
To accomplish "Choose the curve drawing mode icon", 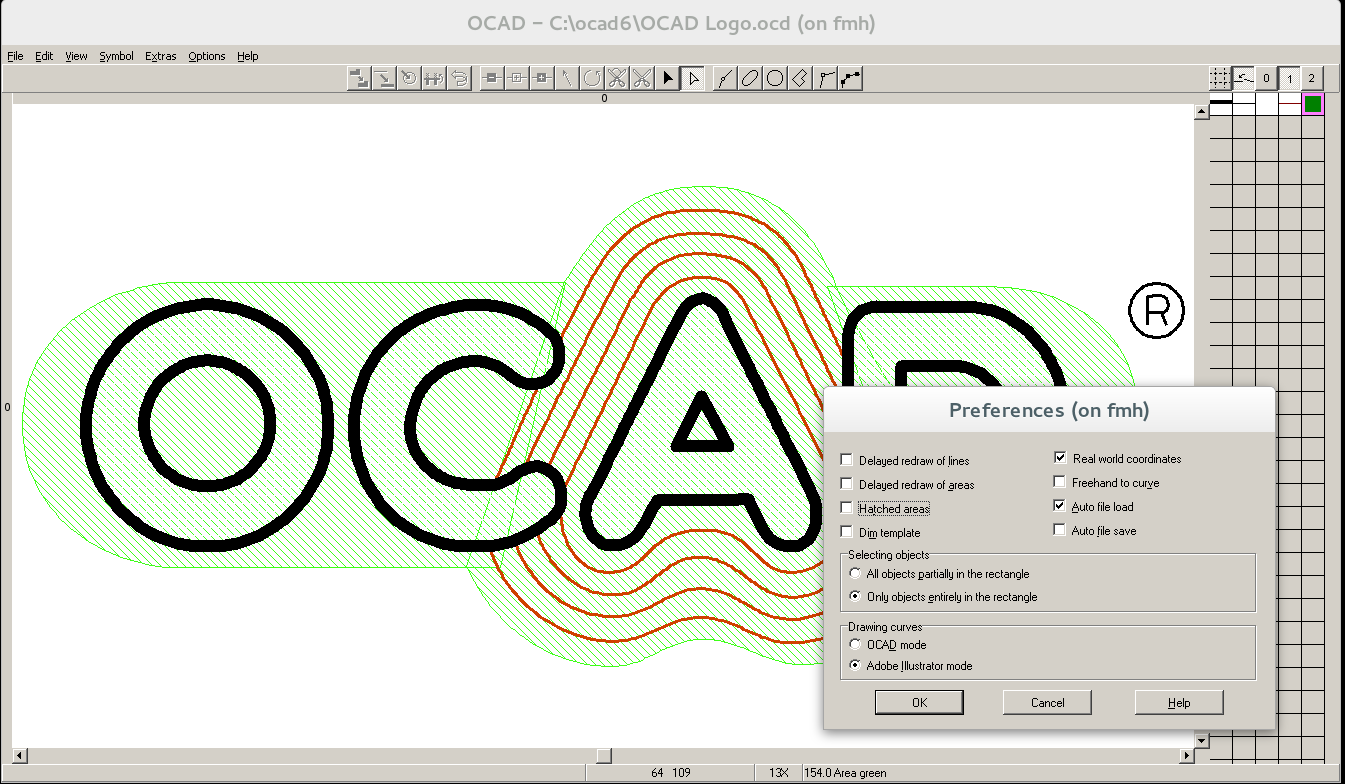I will coord(725,78).
